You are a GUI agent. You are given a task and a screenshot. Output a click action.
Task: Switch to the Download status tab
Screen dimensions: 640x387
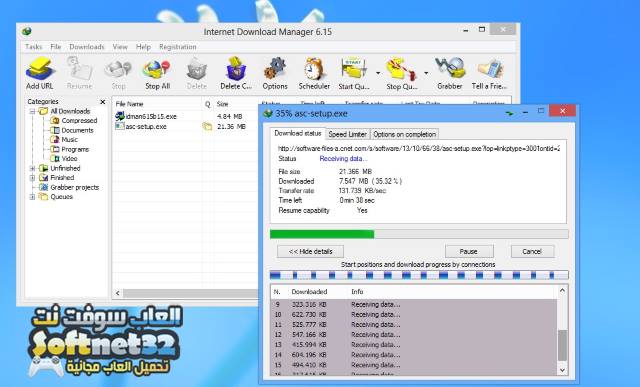click(298, 133)
